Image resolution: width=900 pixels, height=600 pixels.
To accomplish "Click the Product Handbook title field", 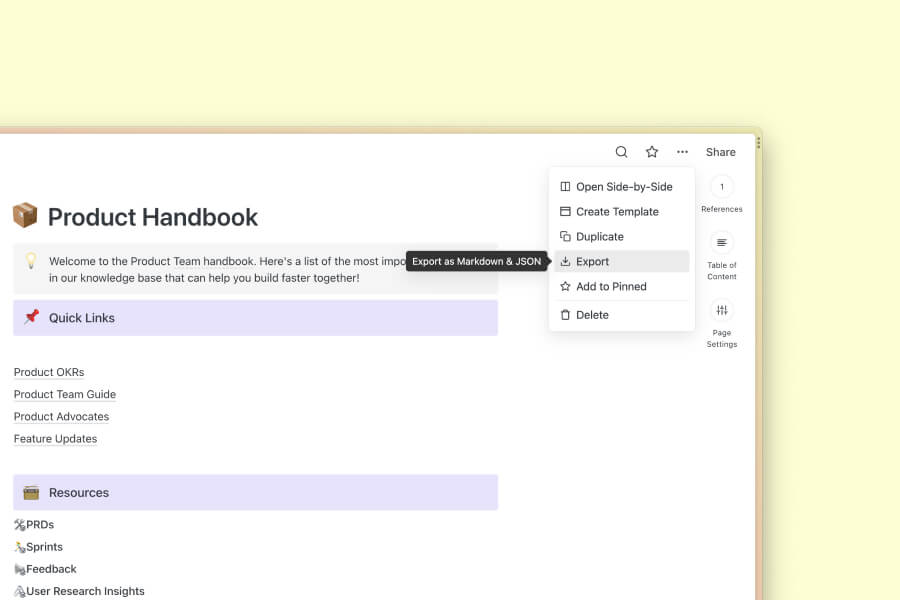I will 153,217.
